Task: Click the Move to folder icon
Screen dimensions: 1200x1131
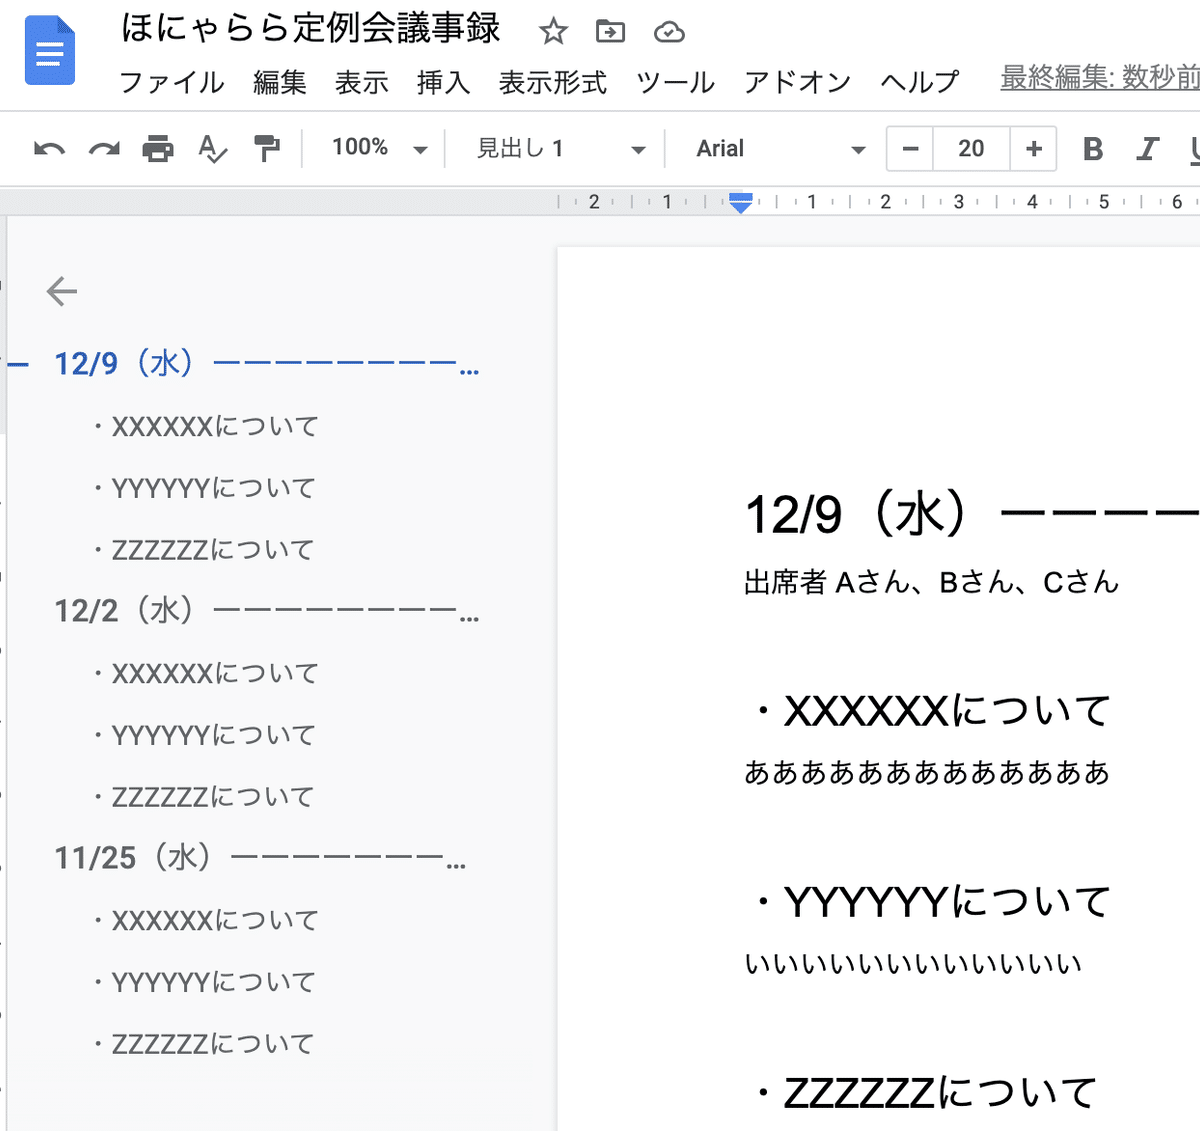Action: [x=610, y=30]
